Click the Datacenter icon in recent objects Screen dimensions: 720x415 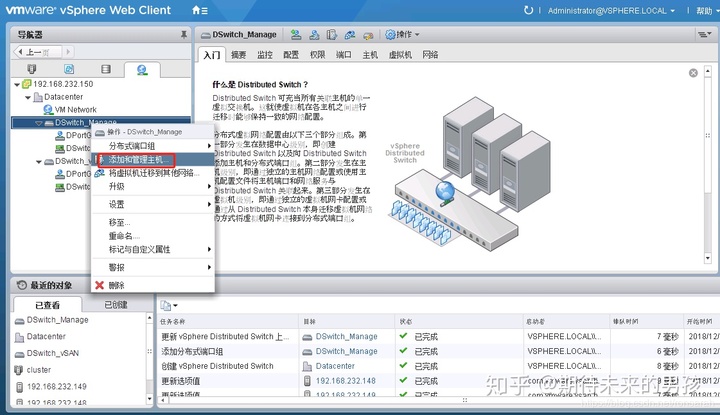pos(19,337)
